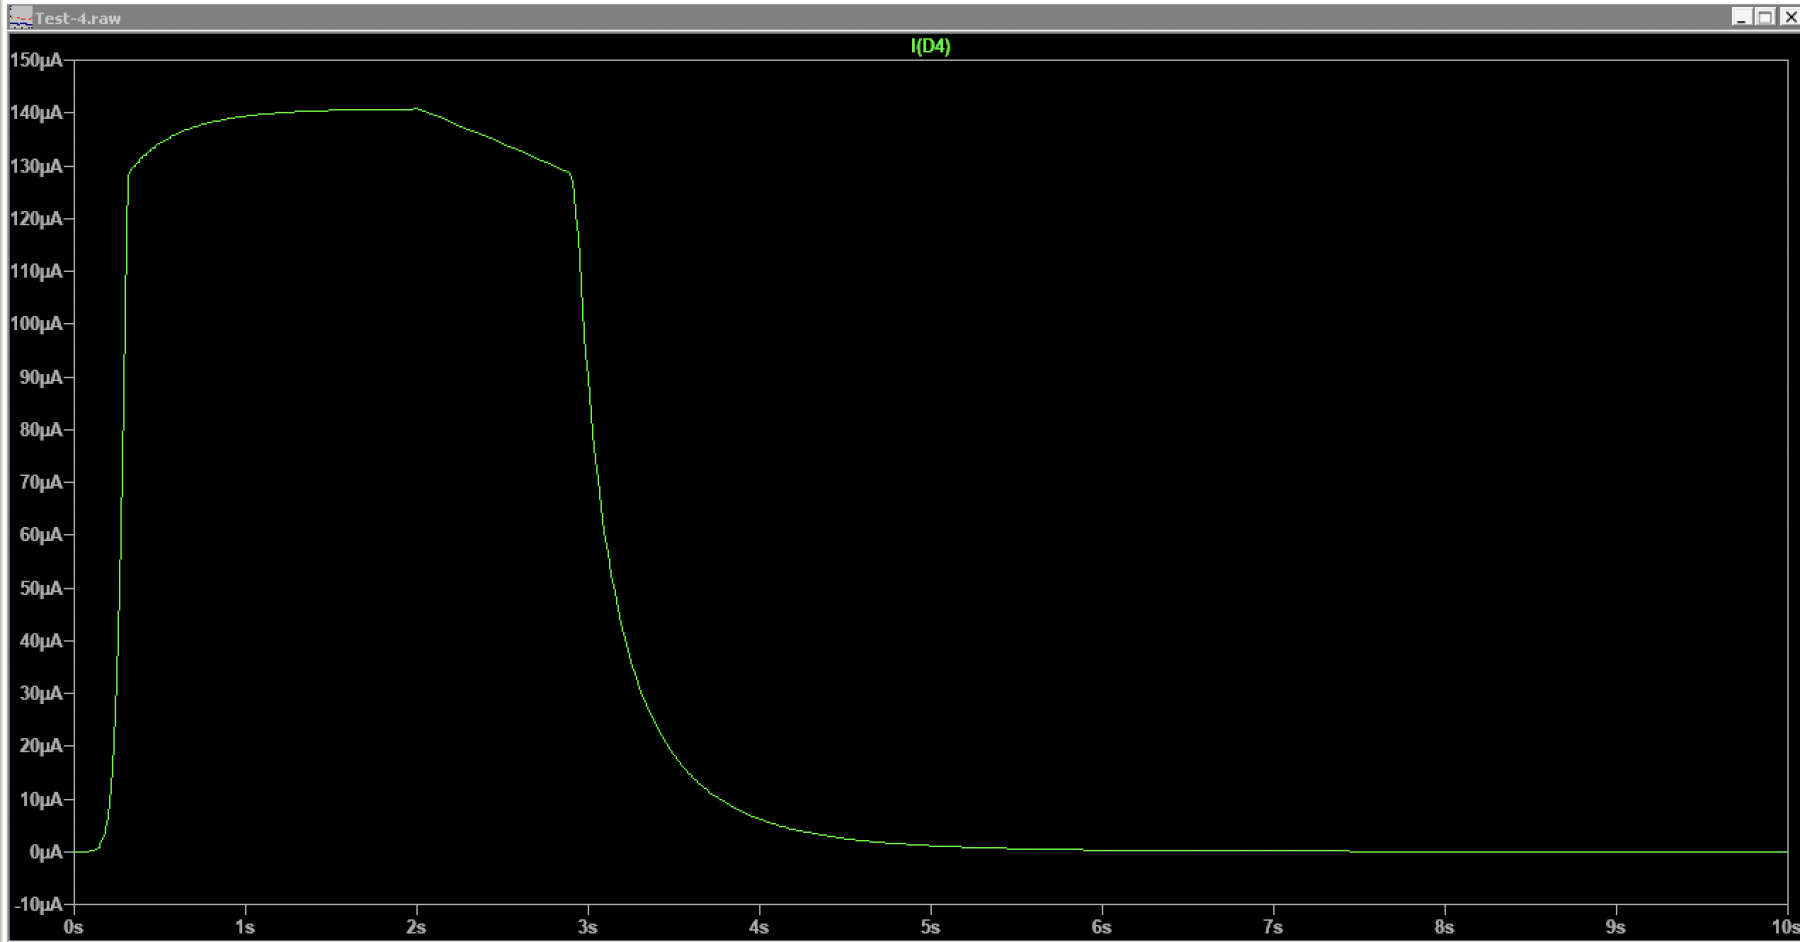The width and height of the screenshot is (1800, 942).
Task: Click the 30µA vertical axis label
Action: [41, 693]
